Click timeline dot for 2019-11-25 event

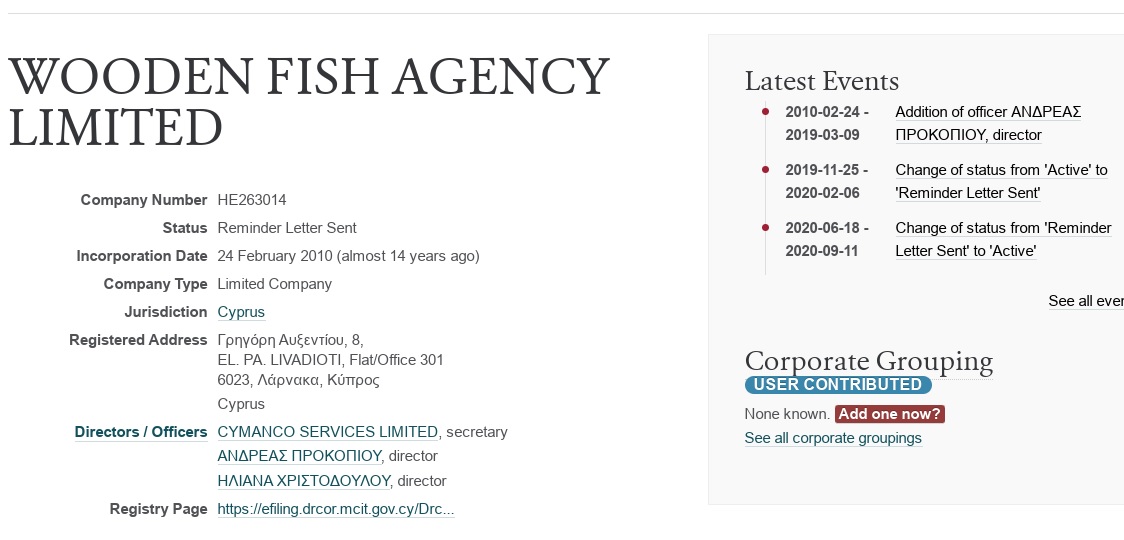click(x=765, y=170)
